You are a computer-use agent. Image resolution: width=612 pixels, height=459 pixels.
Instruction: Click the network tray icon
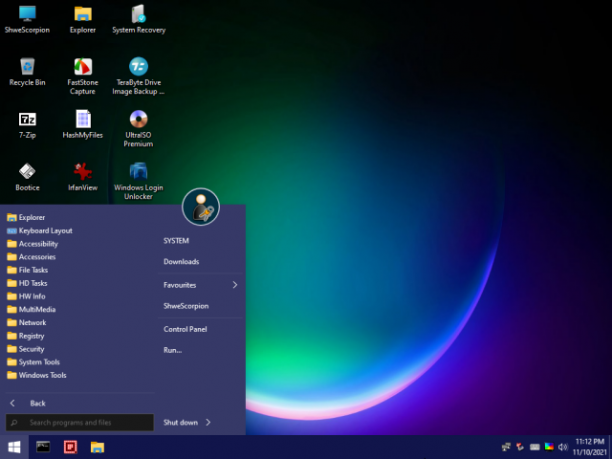click(x=506, y=447)
